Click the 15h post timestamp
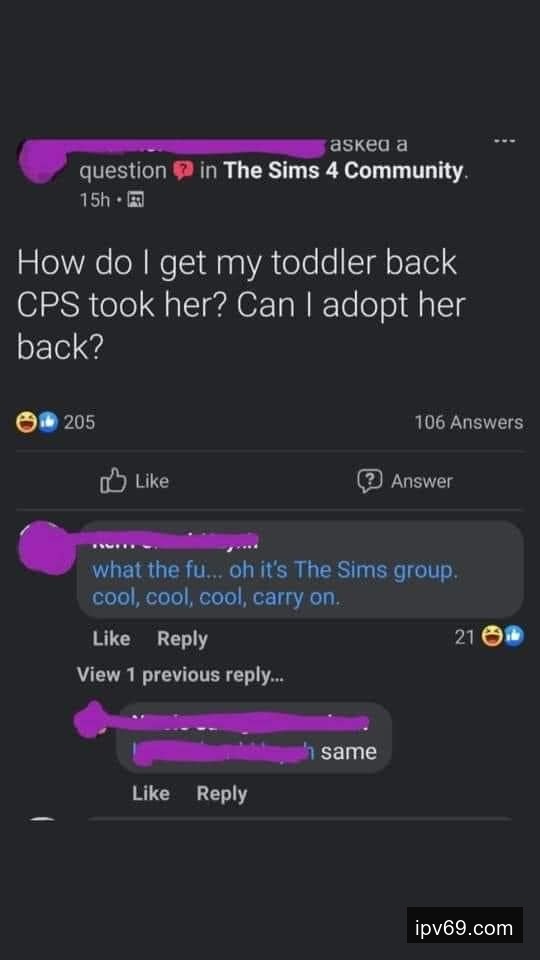Screen dimensions: 540x960 pos(94,200)
